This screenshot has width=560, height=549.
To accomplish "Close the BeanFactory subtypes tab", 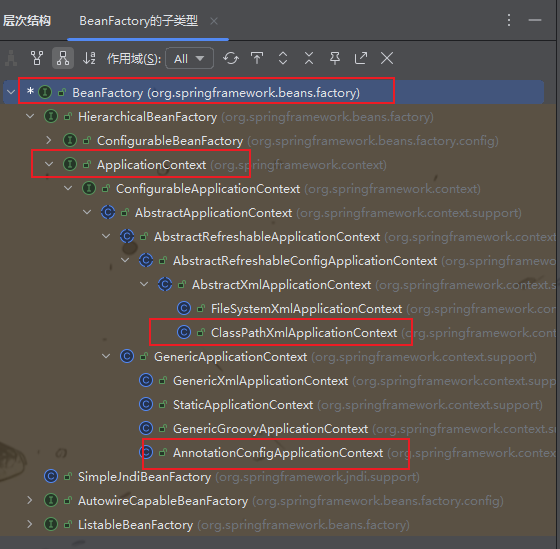I will click(x=214, y=21).
